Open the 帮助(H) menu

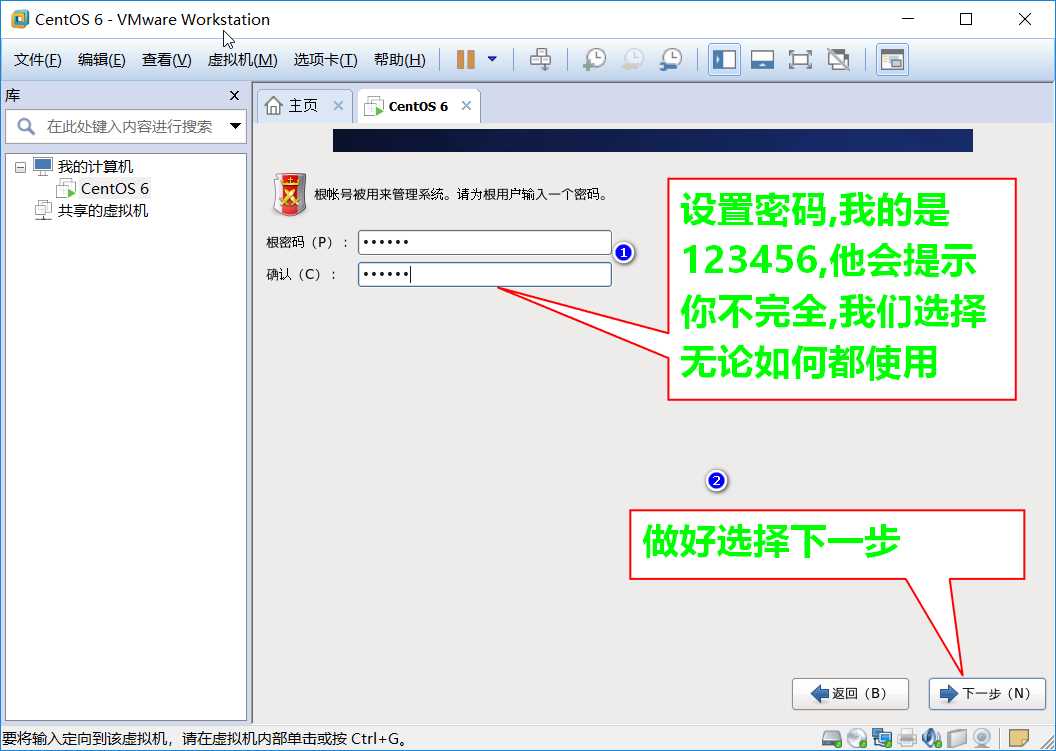coord(399,60)
